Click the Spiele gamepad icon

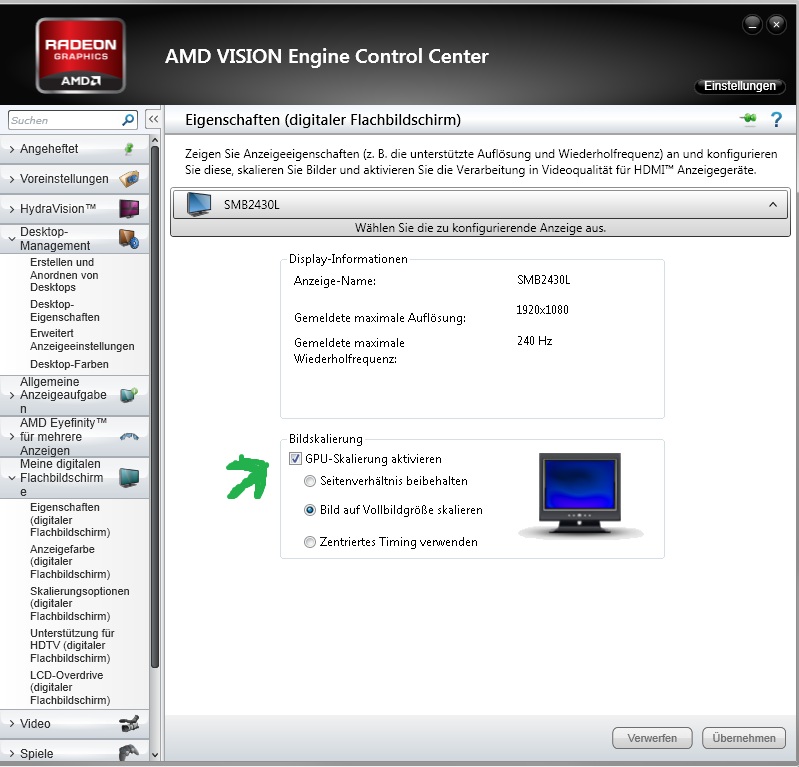[129, 753]
